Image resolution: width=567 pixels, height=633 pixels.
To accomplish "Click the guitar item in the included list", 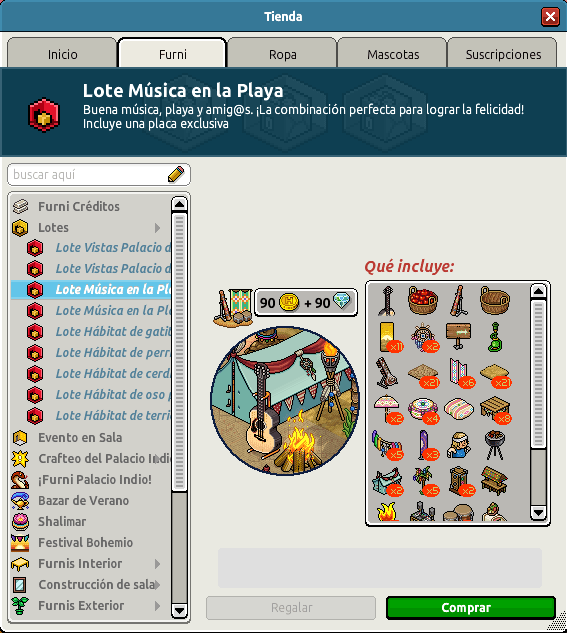I will pyautogui.click(x=387, y=301).
